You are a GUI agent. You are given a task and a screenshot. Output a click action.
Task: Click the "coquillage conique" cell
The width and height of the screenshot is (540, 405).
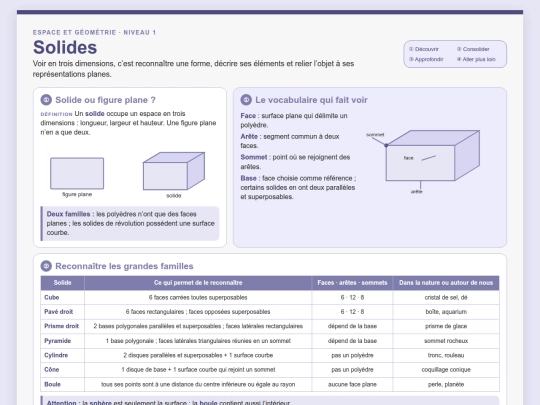[446, 370]
